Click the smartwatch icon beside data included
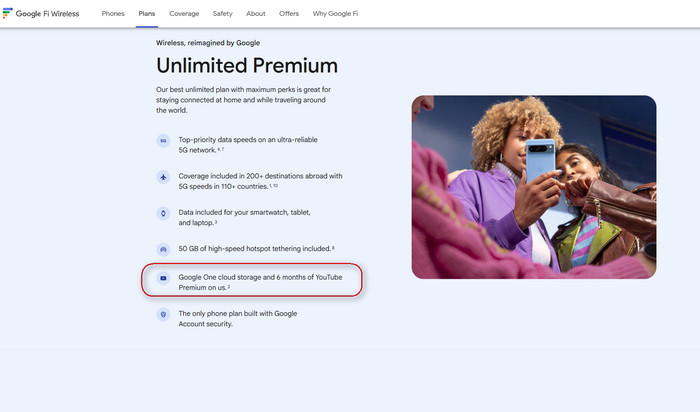 coord(163,213)
